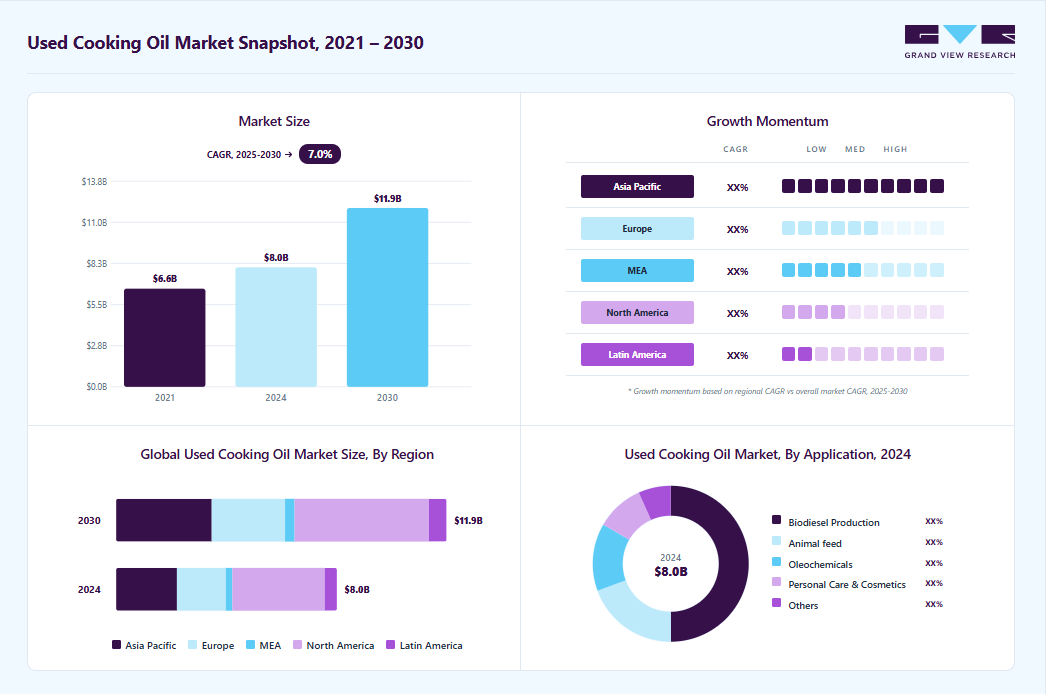Click the By Application, 2024 chart title
This screenshot has width=1046, height=694.
[x=767, y=454]
